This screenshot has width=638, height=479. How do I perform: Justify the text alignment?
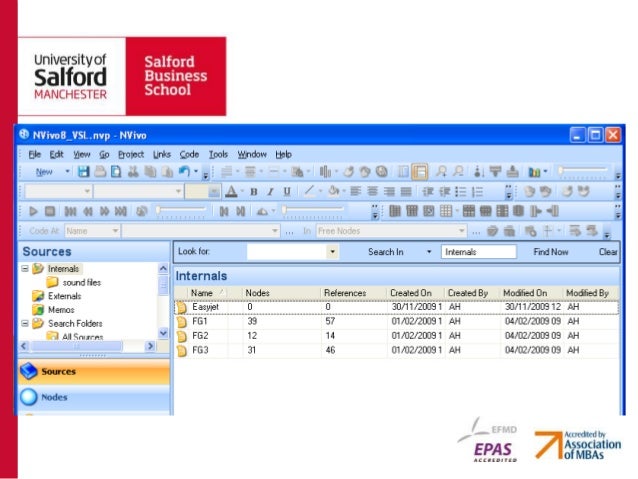(x=406, y=191)
